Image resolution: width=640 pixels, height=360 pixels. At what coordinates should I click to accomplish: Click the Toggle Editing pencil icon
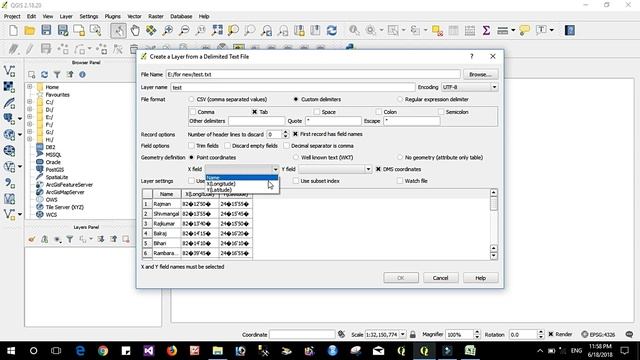coord(29,49)
